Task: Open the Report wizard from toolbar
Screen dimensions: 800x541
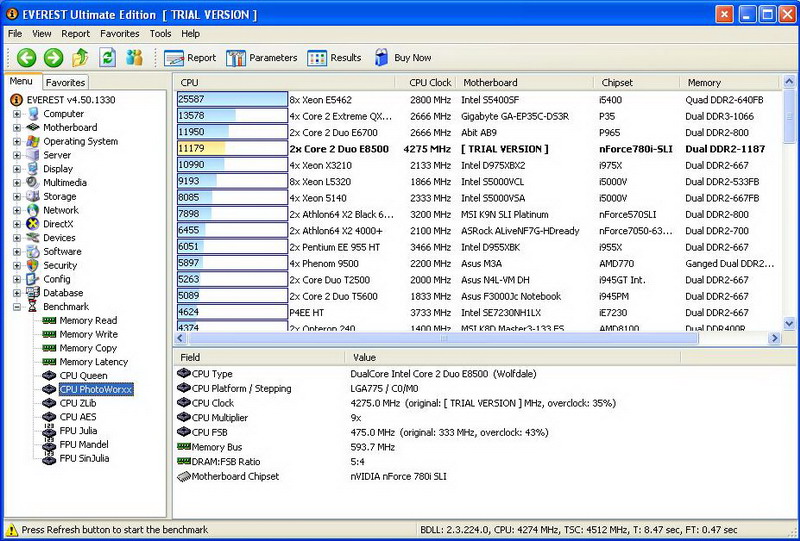Action: click(190, 58)
